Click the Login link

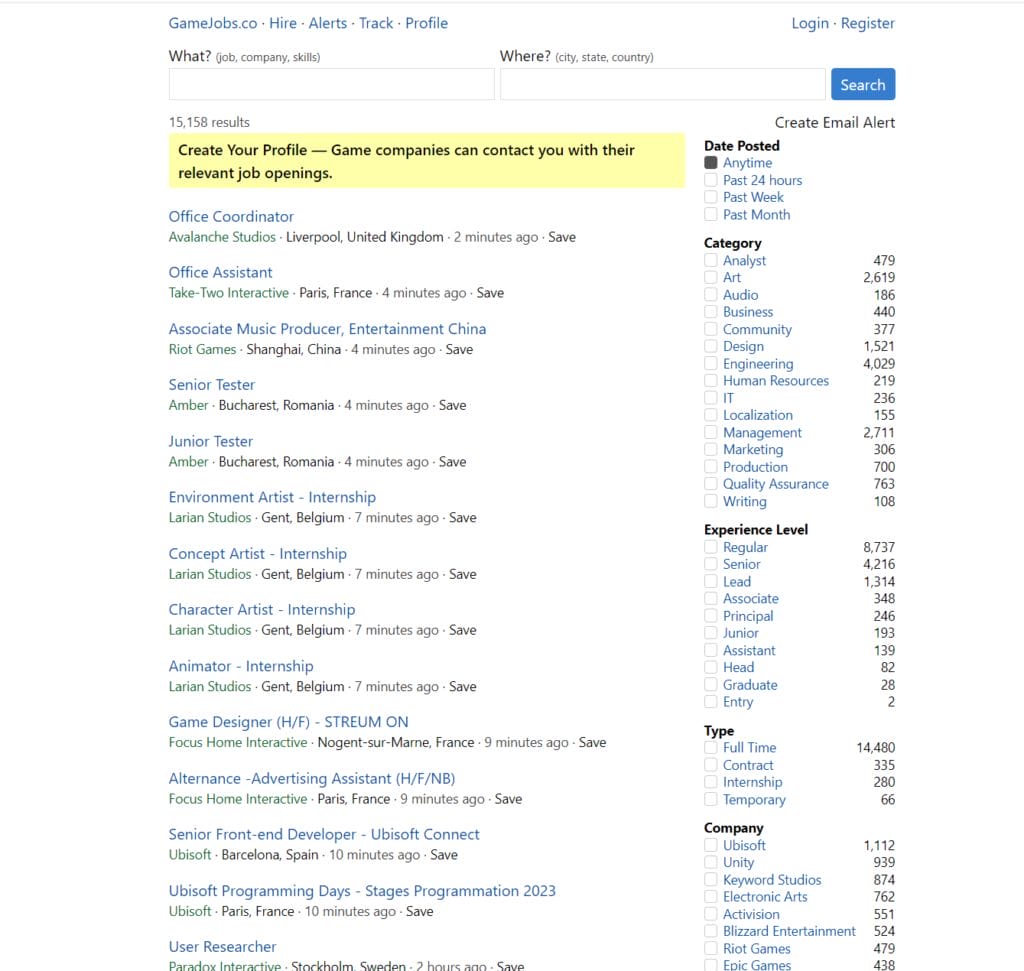tap(810, 23)
